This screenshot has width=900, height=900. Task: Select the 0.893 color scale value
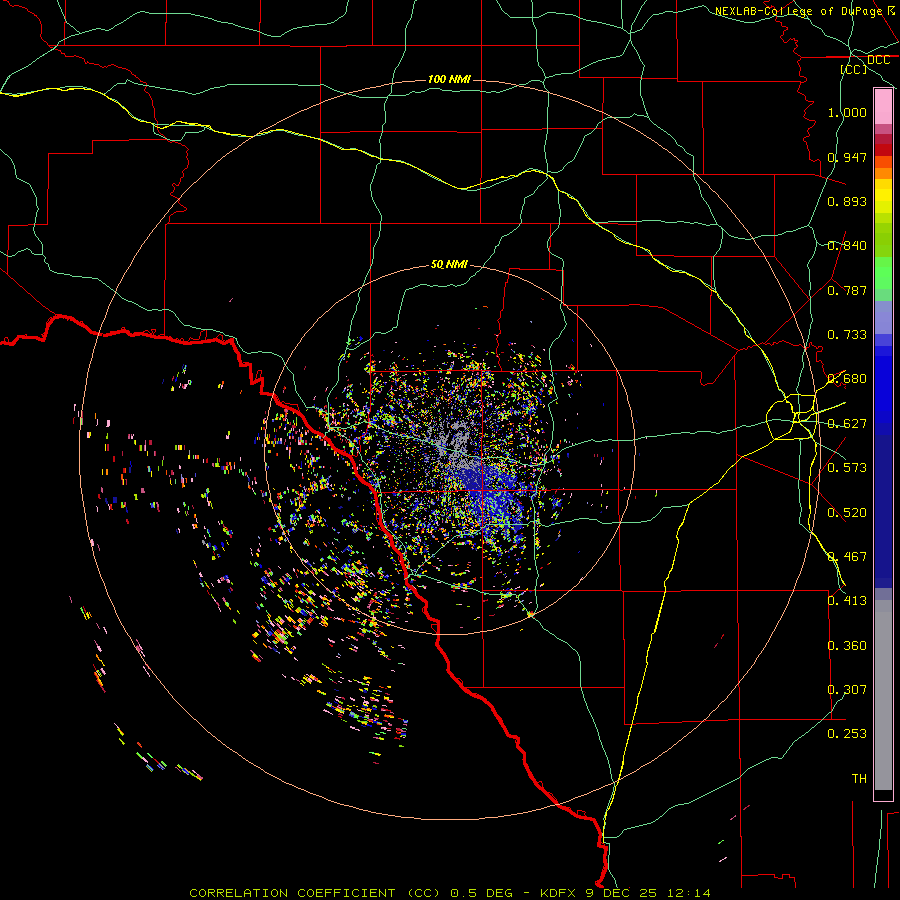pyautogui.click(x=847, y=201)
